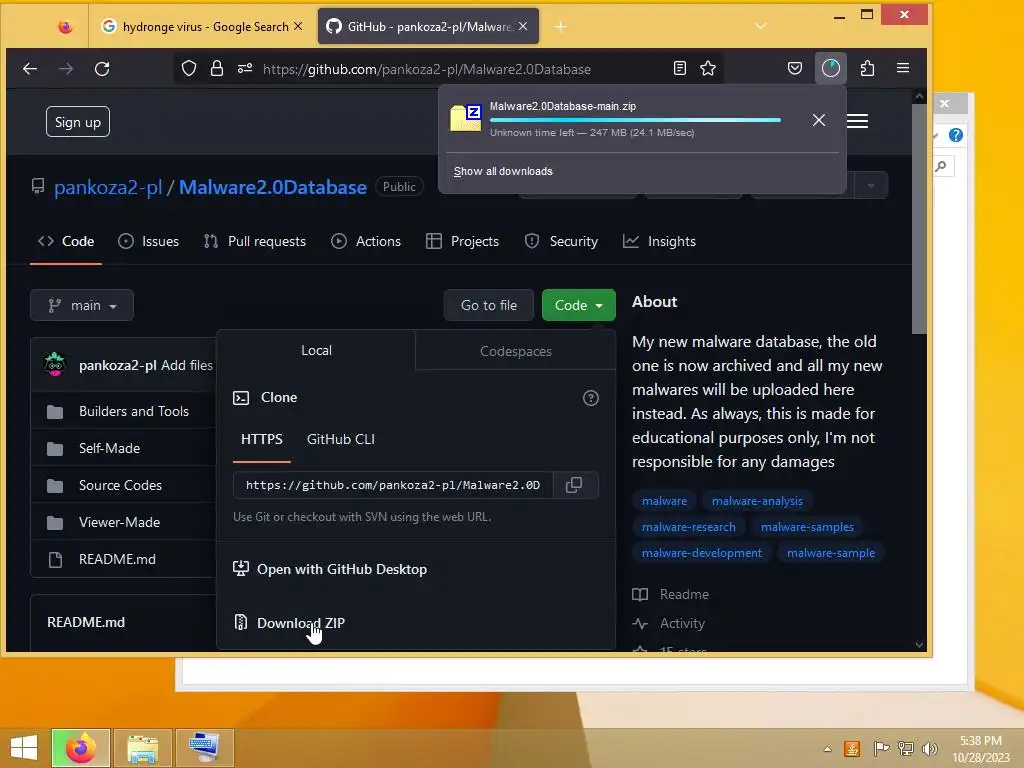Viewport: 1024px width, 768px height.
Task: Open the Issues tab
Action: pyautogui.click(x=148, y=242)
